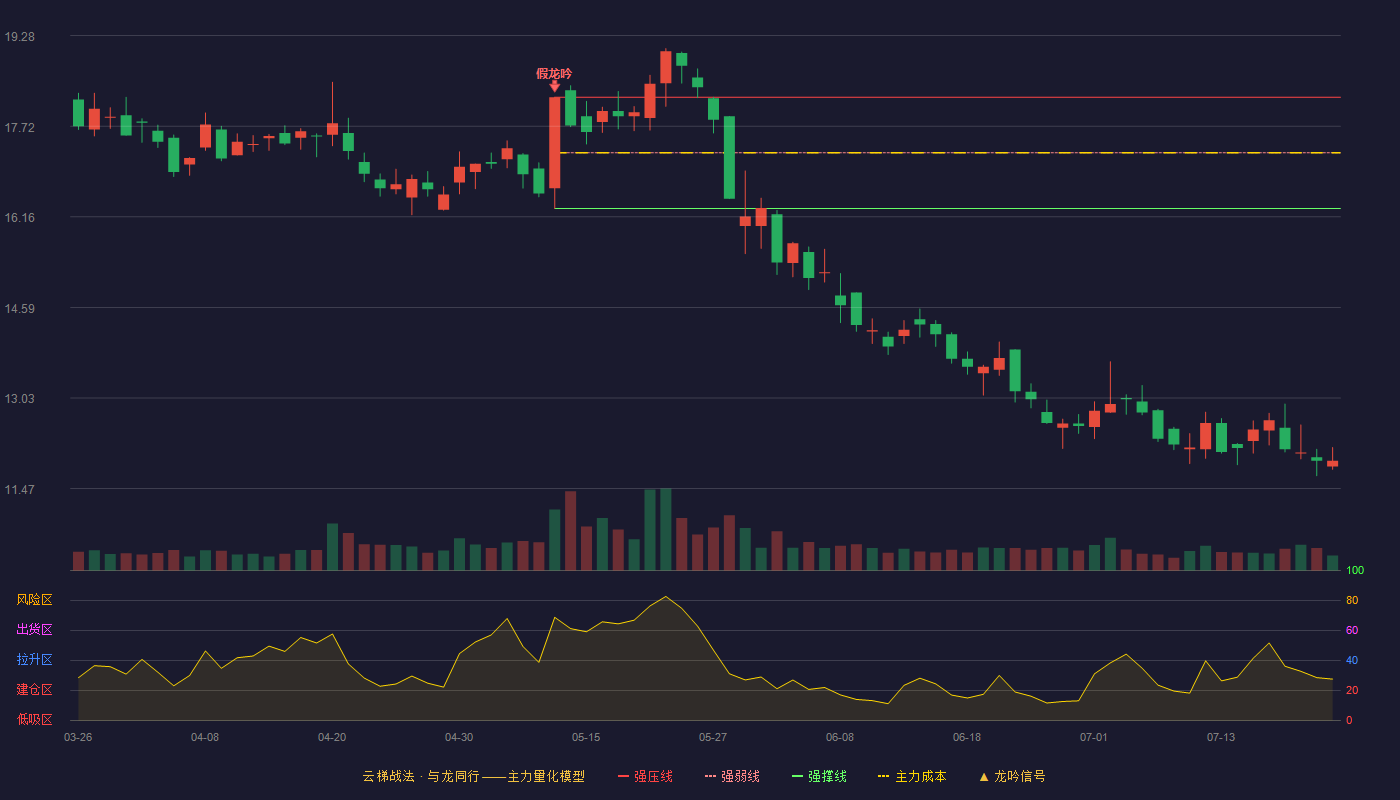This screenshot has width=1400, height=800.
Task: Click the red 强压线 legend line icon
Action: click(x=623, y=777)
